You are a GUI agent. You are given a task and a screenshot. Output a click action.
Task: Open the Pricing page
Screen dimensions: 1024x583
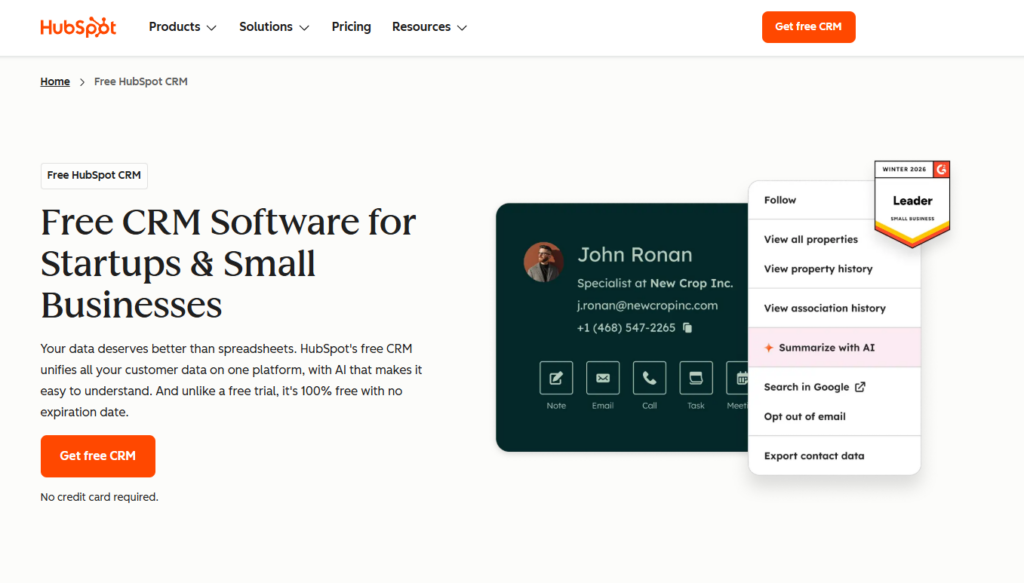pyautogui.click(x=351, y=27)
